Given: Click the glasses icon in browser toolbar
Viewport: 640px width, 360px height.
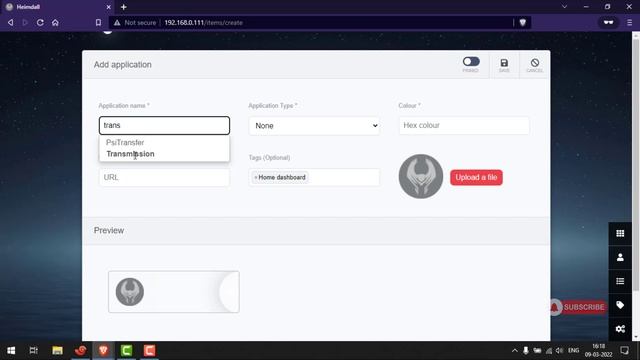Looking at the screenshot, I should click(608, 22).
